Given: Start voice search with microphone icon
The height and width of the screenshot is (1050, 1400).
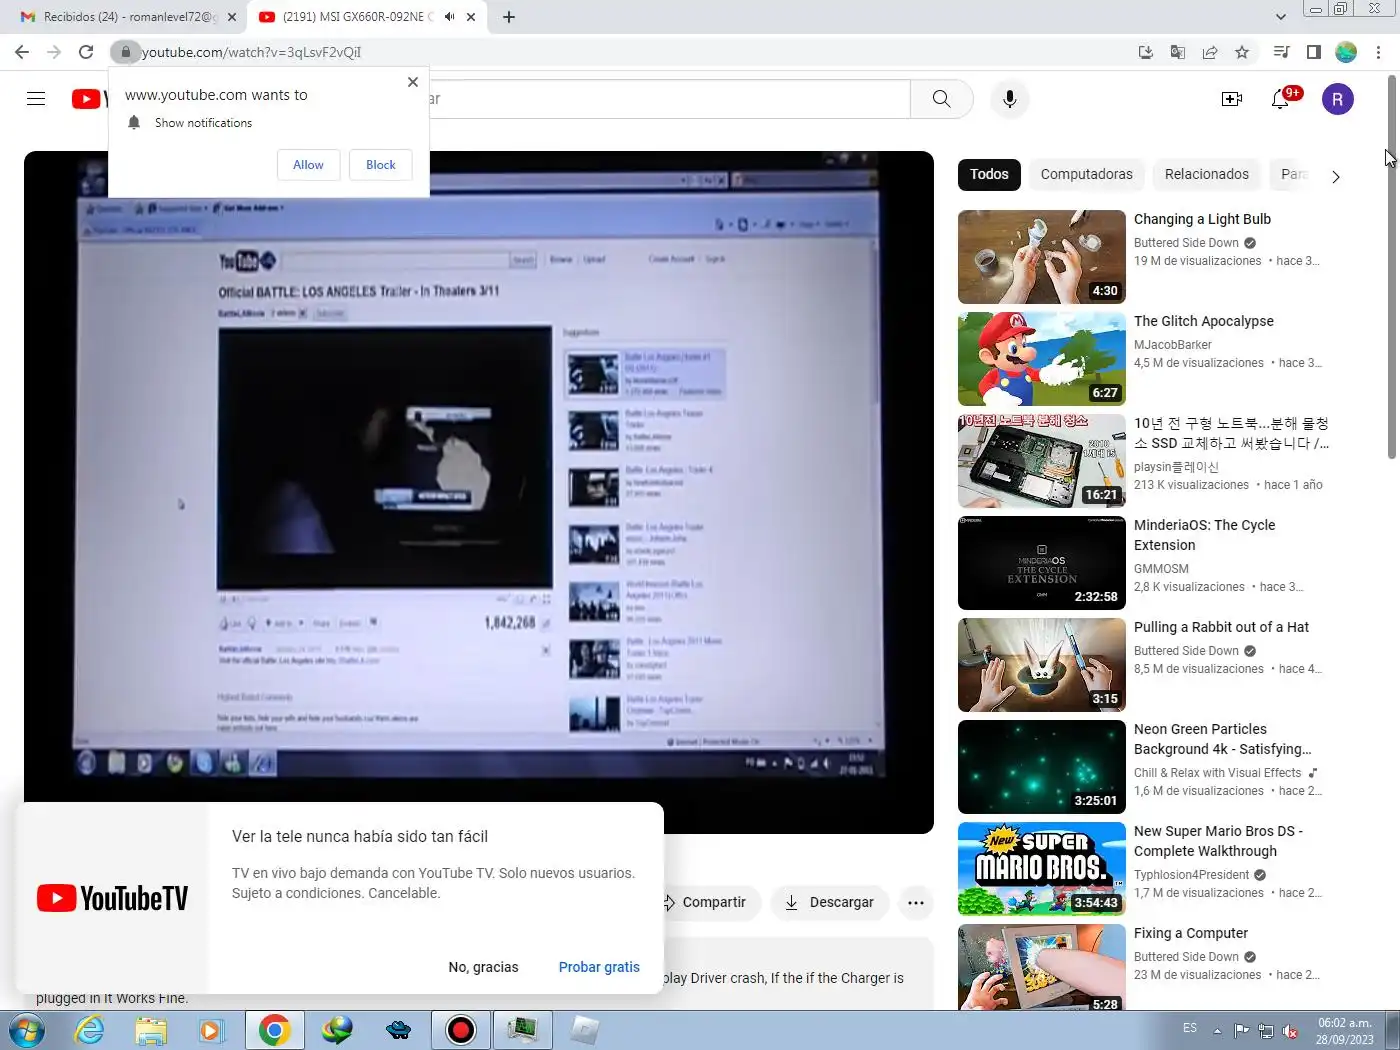Looking at the screenshot, I should (1010, 99).
